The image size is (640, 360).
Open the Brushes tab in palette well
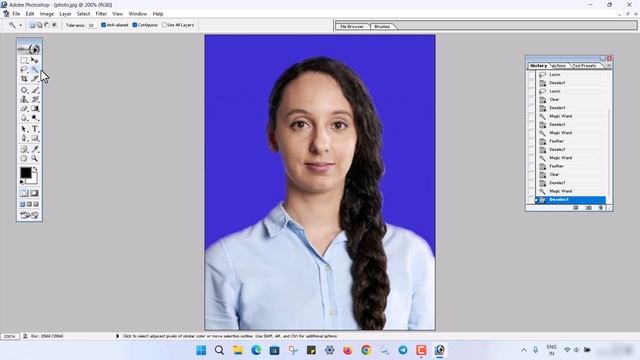click(382, 26)
